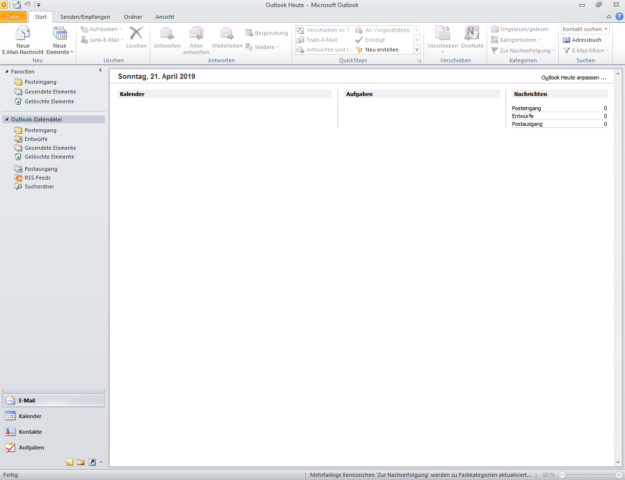Click the Löschen delete icon
The height and width of the screenshot is (480, 625).
click(x=136, y=37)
